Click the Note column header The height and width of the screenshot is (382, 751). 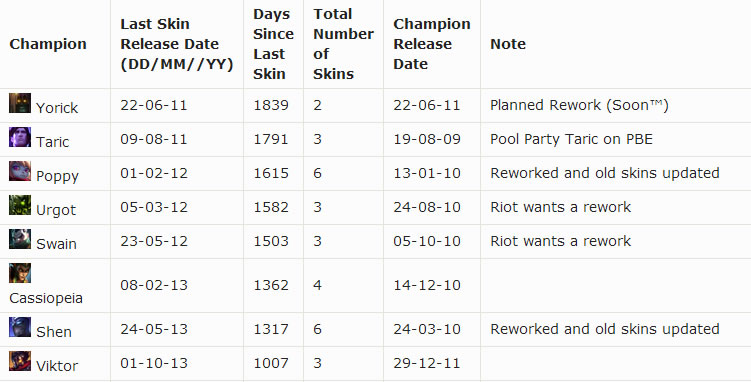[x=508, y=44]
